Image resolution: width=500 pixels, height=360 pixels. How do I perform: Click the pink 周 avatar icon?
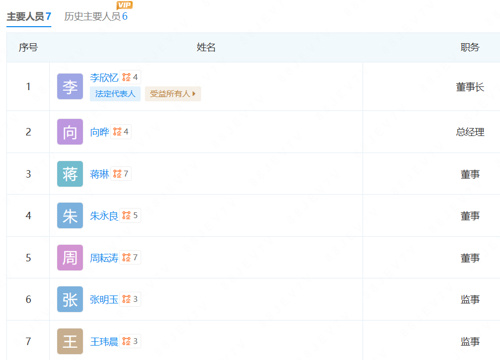click(70, 257)
